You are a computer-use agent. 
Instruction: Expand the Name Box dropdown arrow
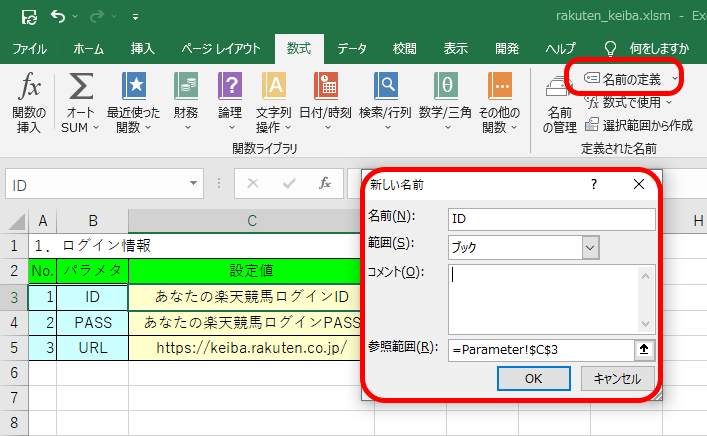193,183
